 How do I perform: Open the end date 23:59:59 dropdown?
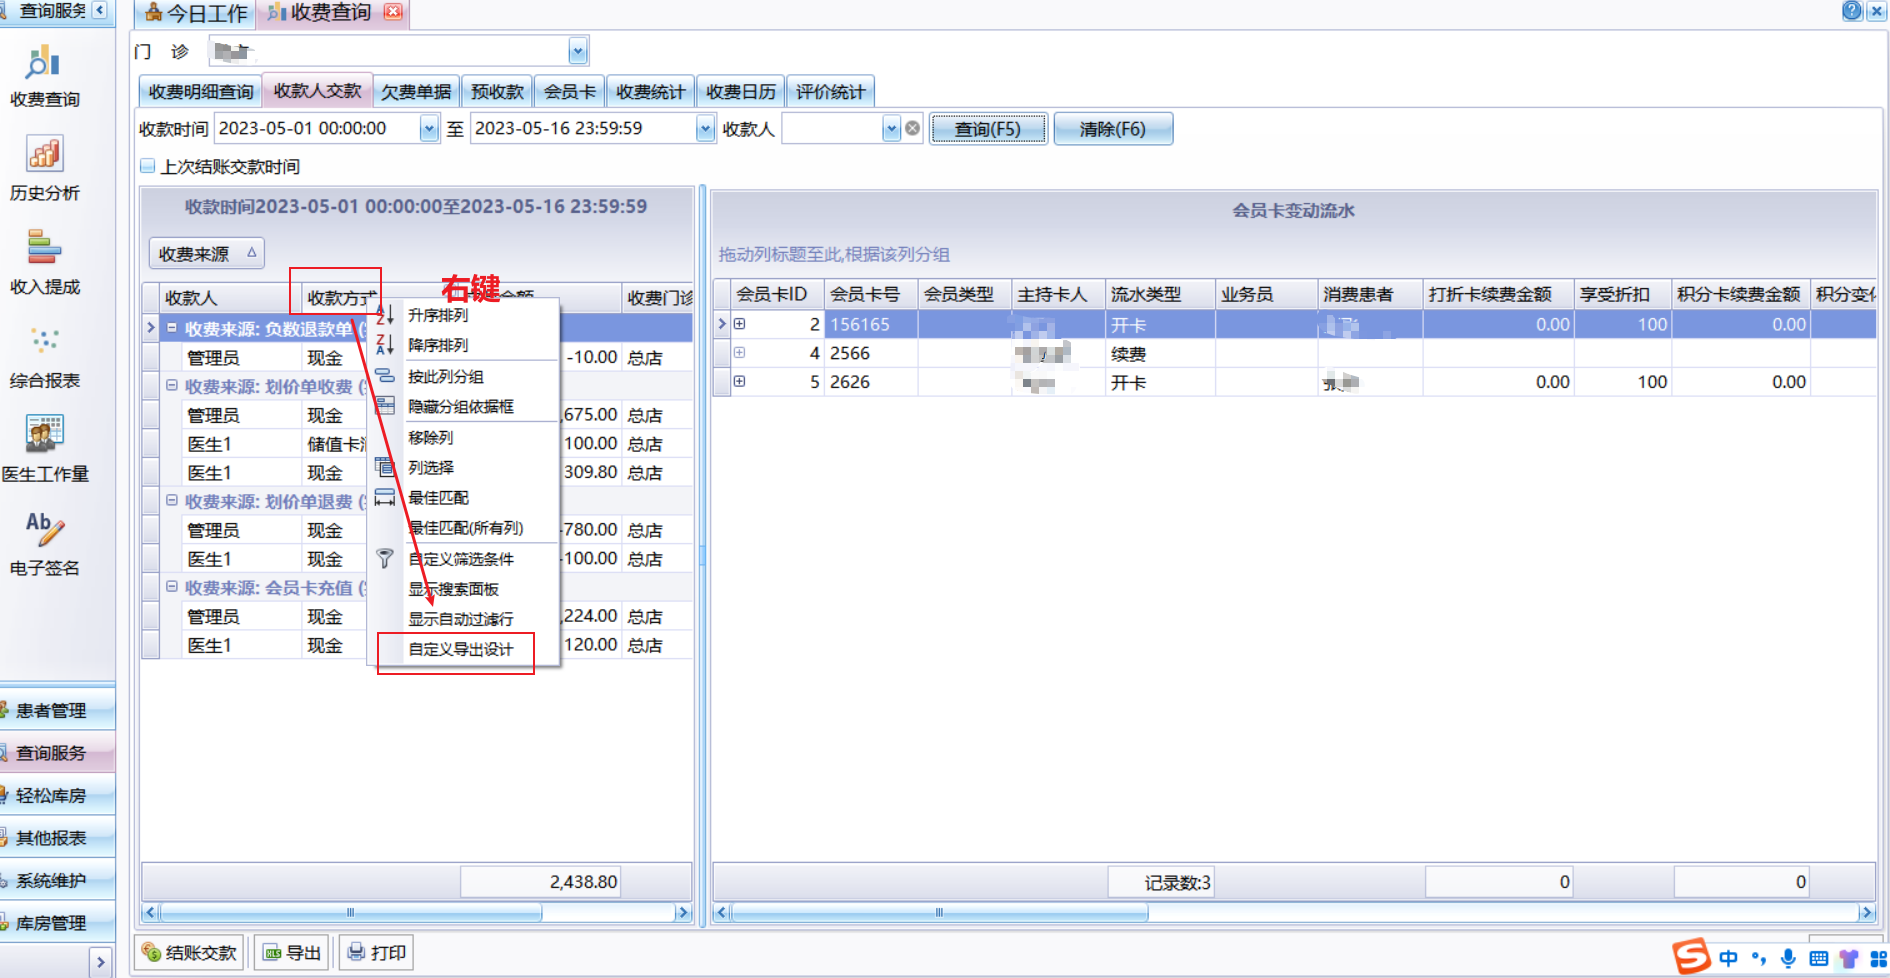(x=705, y=128)
